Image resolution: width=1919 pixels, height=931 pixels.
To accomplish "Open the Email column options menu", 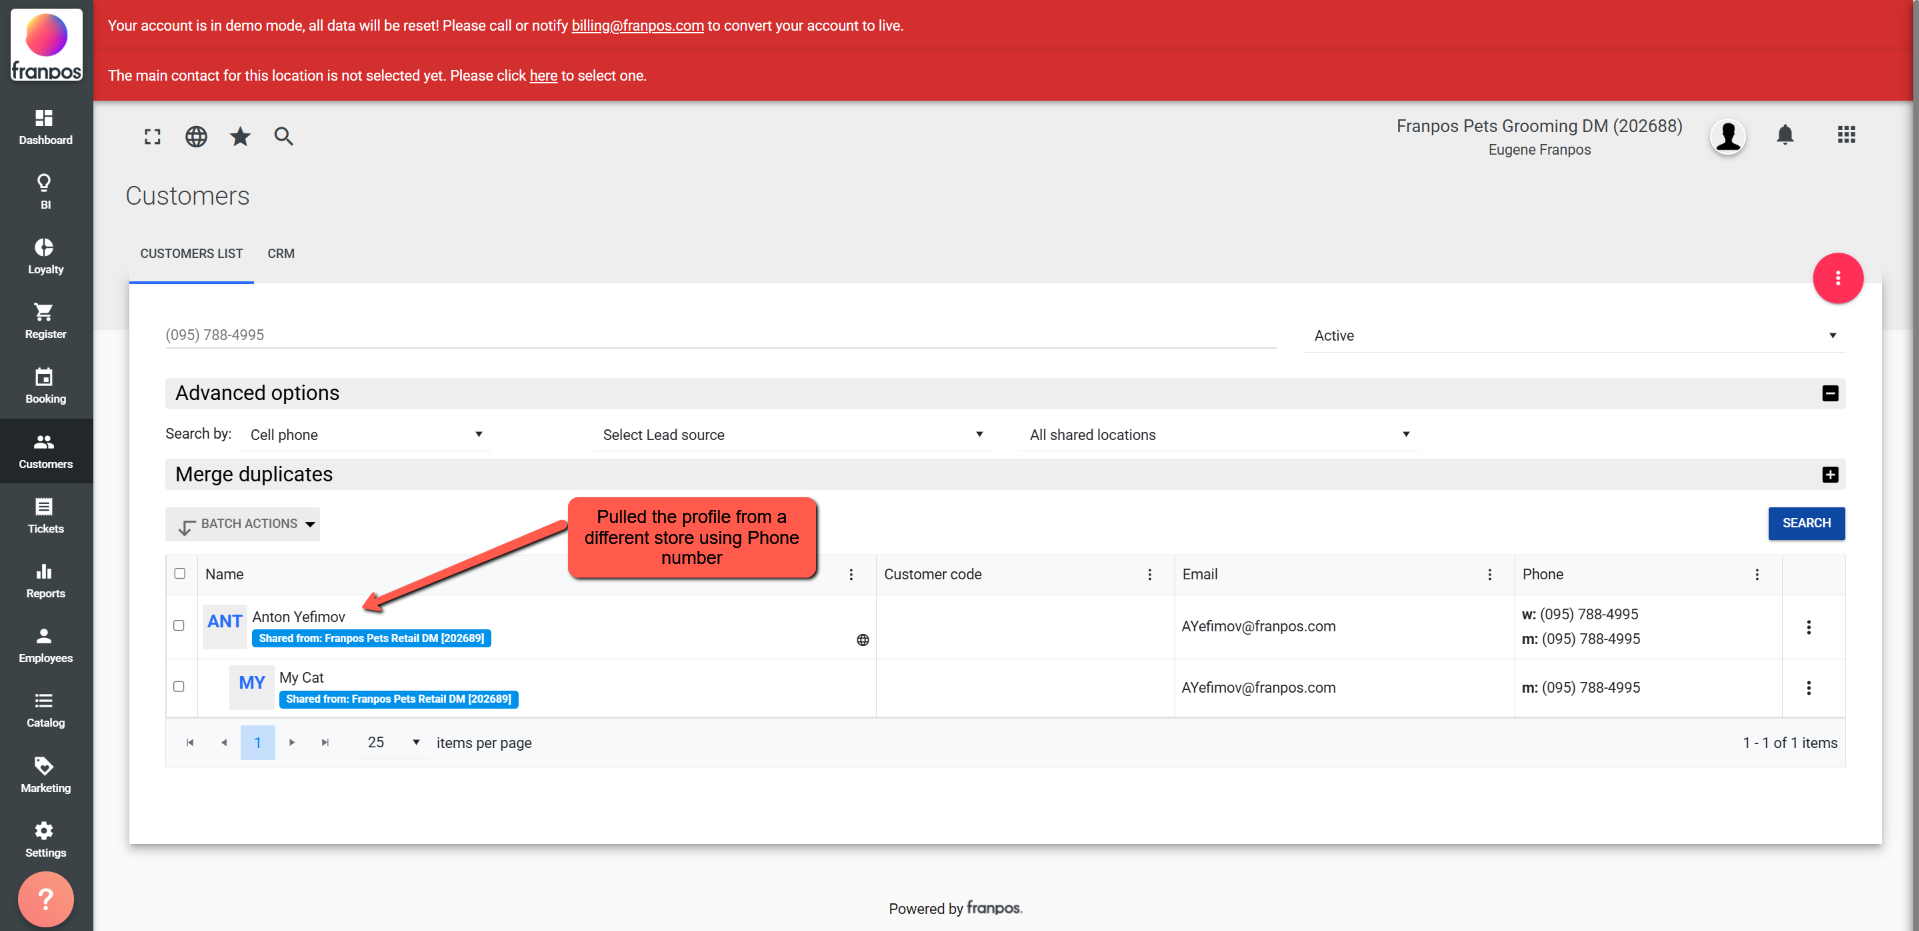I will (1489, 575).
